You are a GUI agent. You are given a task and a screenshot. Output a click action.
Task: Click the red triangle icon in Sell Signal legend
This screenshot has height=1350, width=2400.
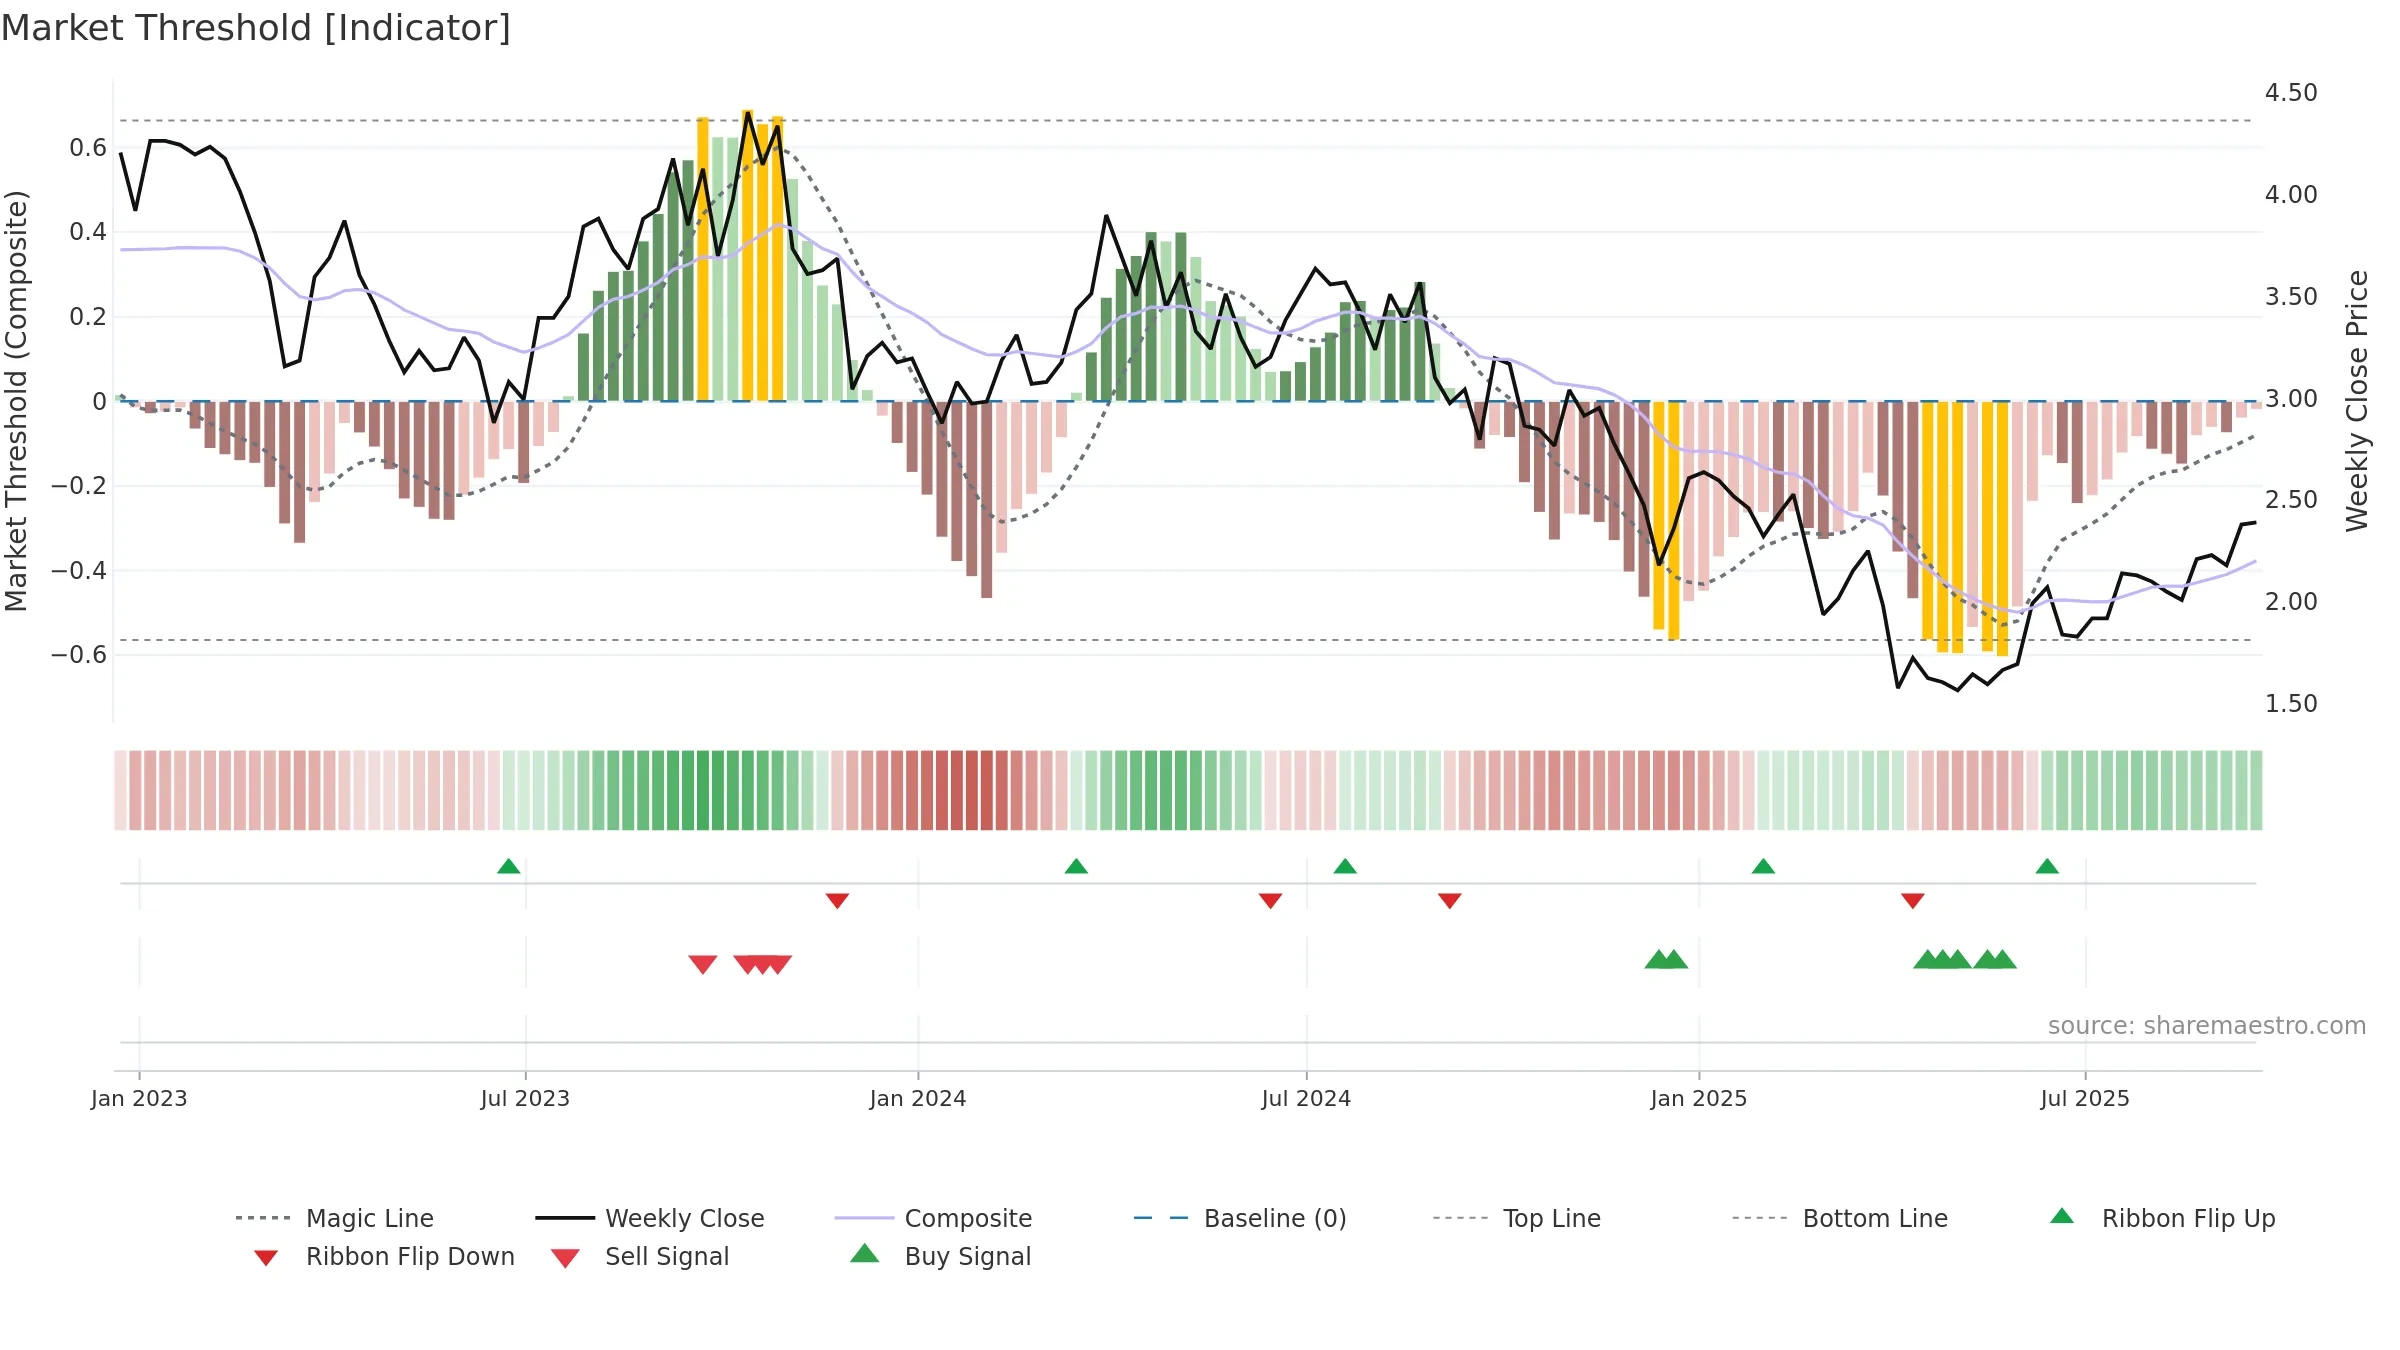[565, 1258]
